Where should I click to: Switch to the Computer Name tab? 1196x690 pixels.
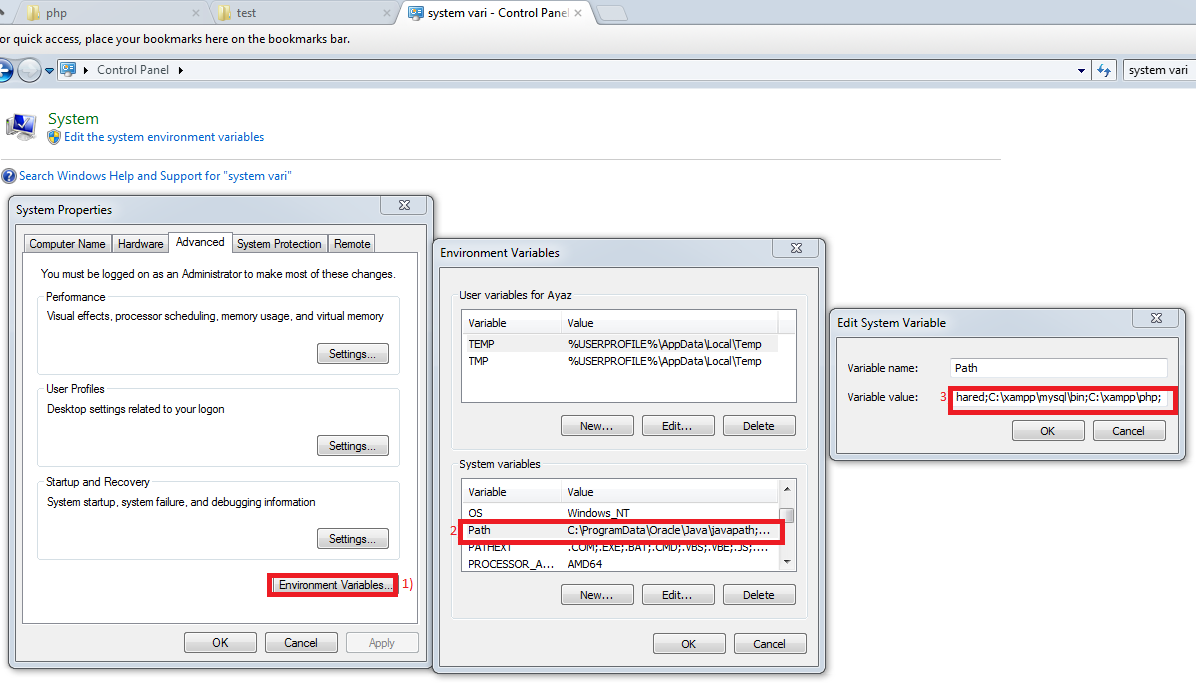67,243
